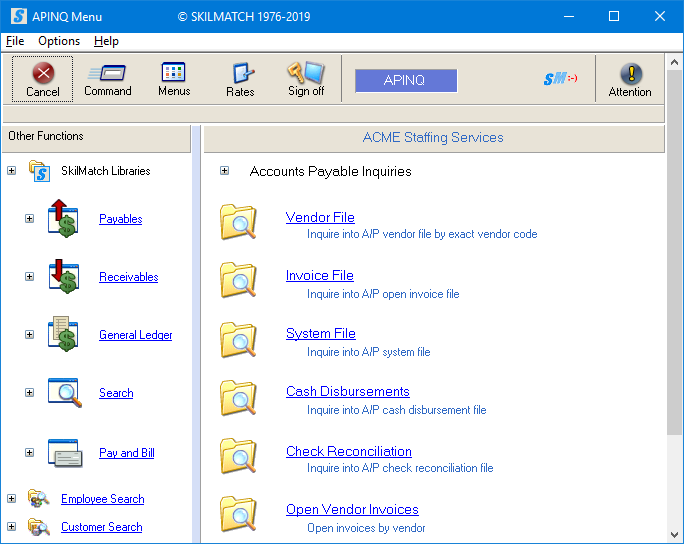Screen dimensions: 684x544
Task: Click the vertical scrollbar thumb
Action: 674,252
